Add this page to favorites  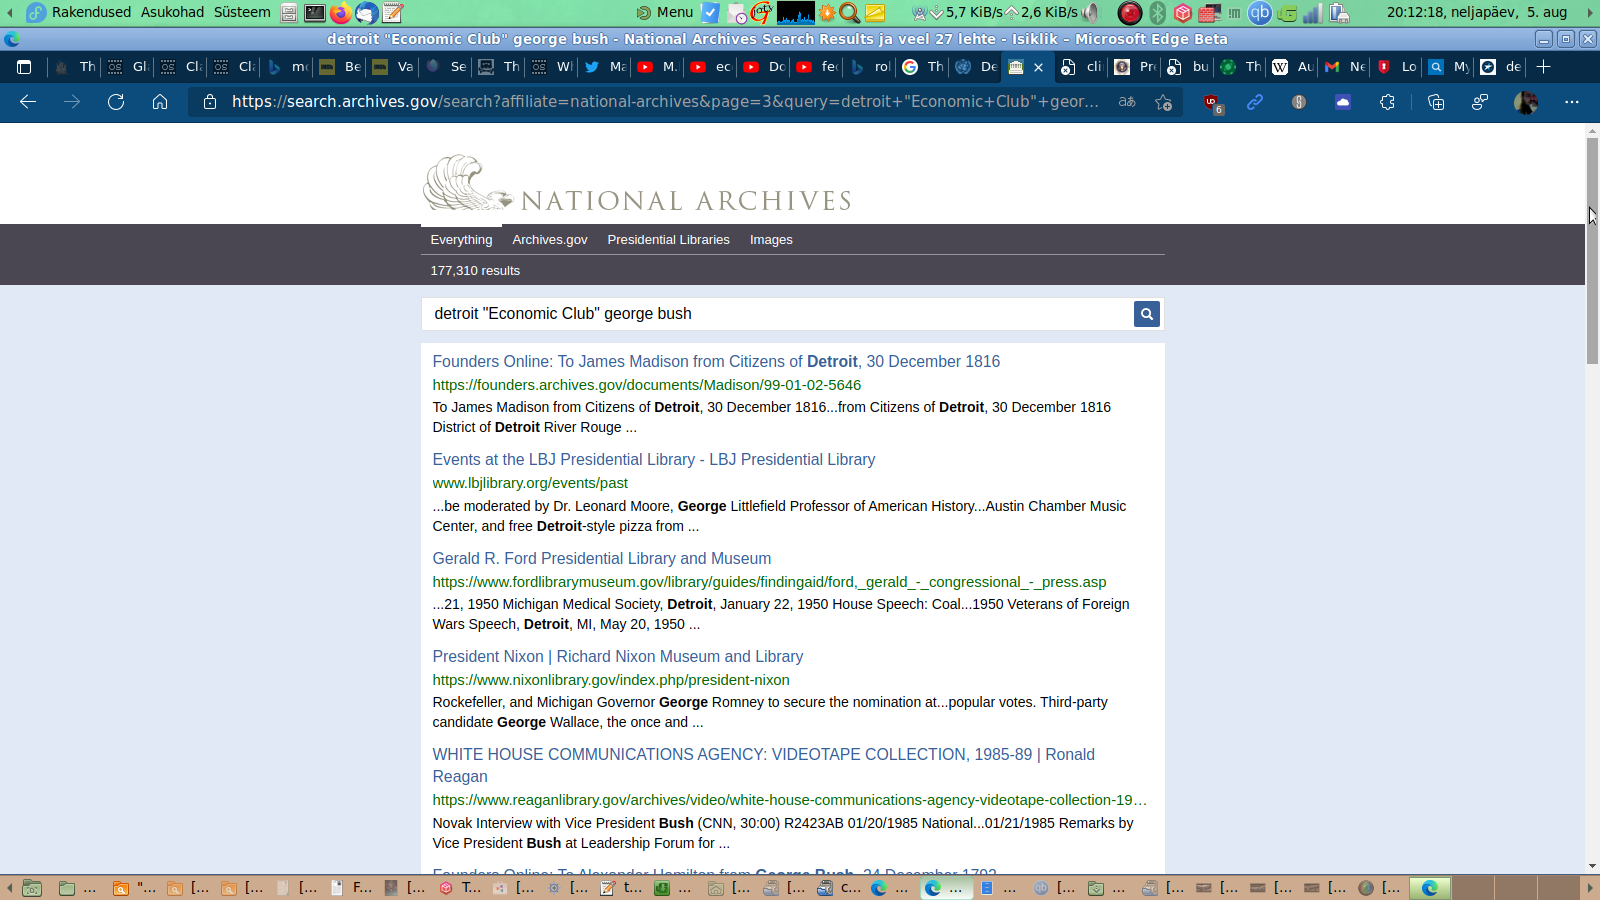coord(1163,102)
